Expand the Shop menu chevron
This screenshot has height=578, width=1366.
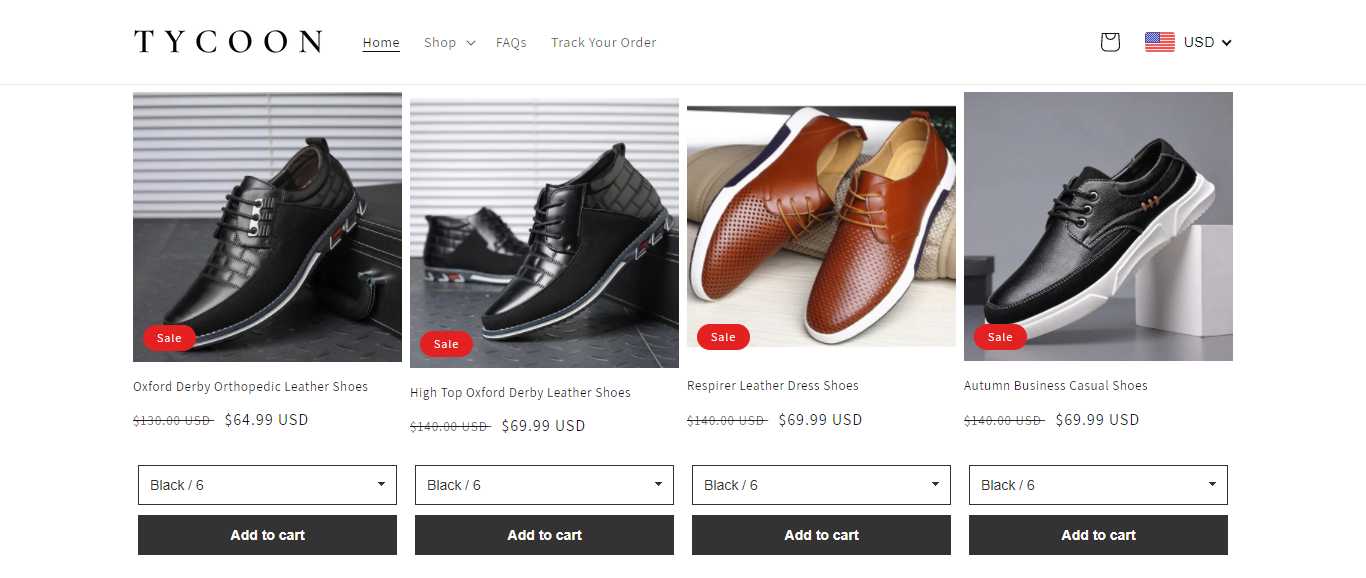click(x=471, y=43)
